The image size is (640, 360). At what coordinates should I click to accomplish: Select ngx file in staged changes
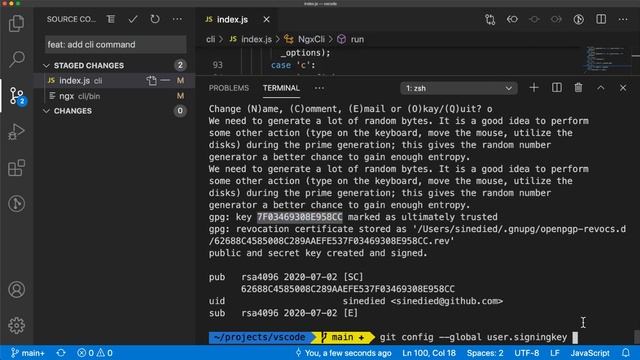coord(114,96)
